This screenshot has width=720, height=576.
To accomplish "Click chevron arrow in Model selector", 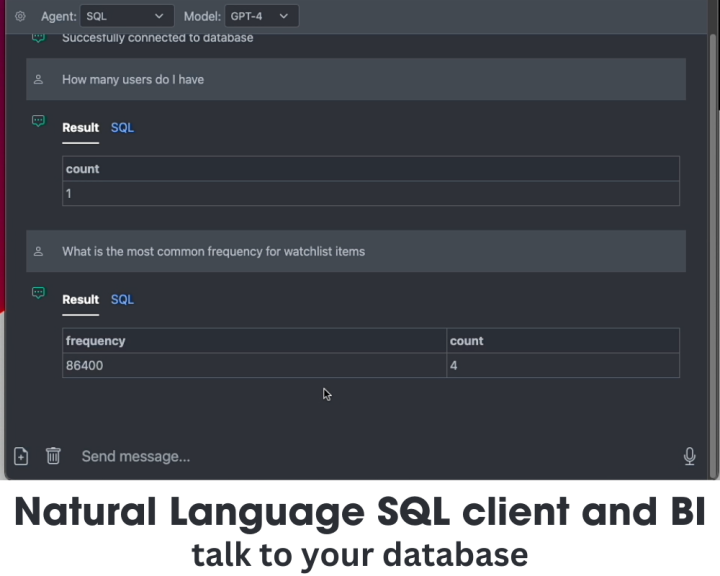I will pos(284,16).
